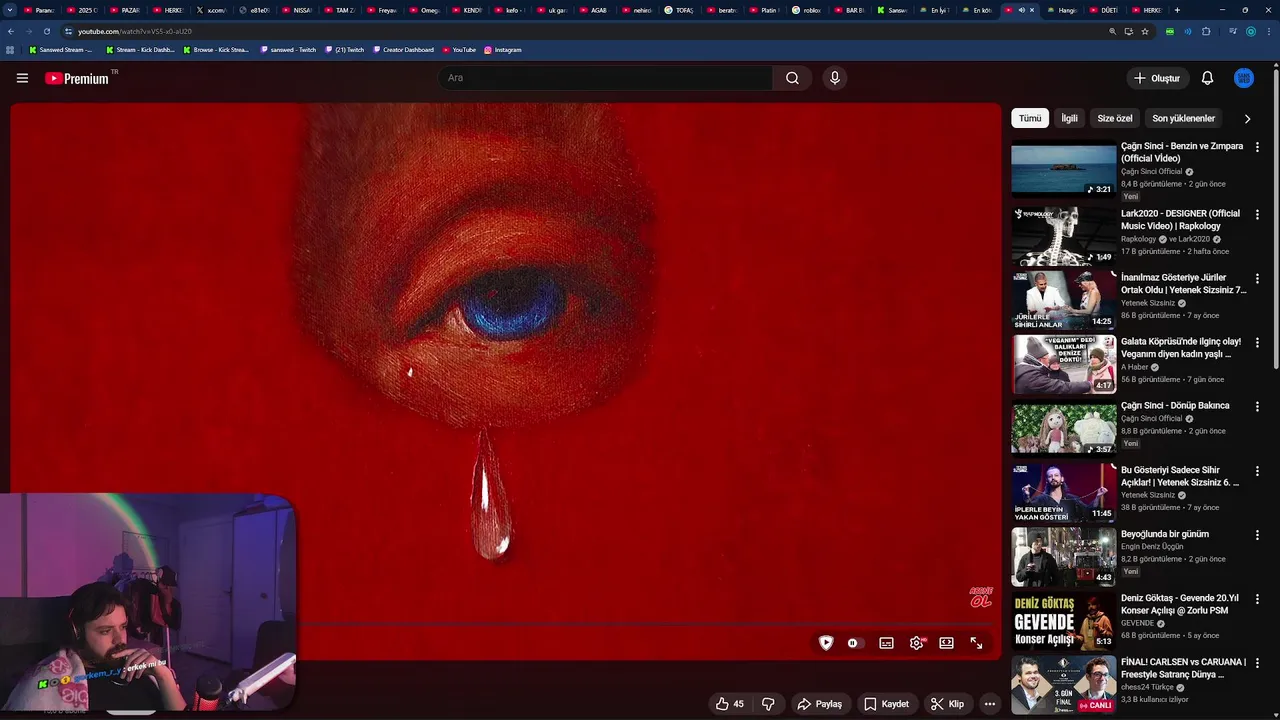Enter fullscreen in the video player
The width and height of the screenshot is (1280, 720).
(x=976, y=643)
